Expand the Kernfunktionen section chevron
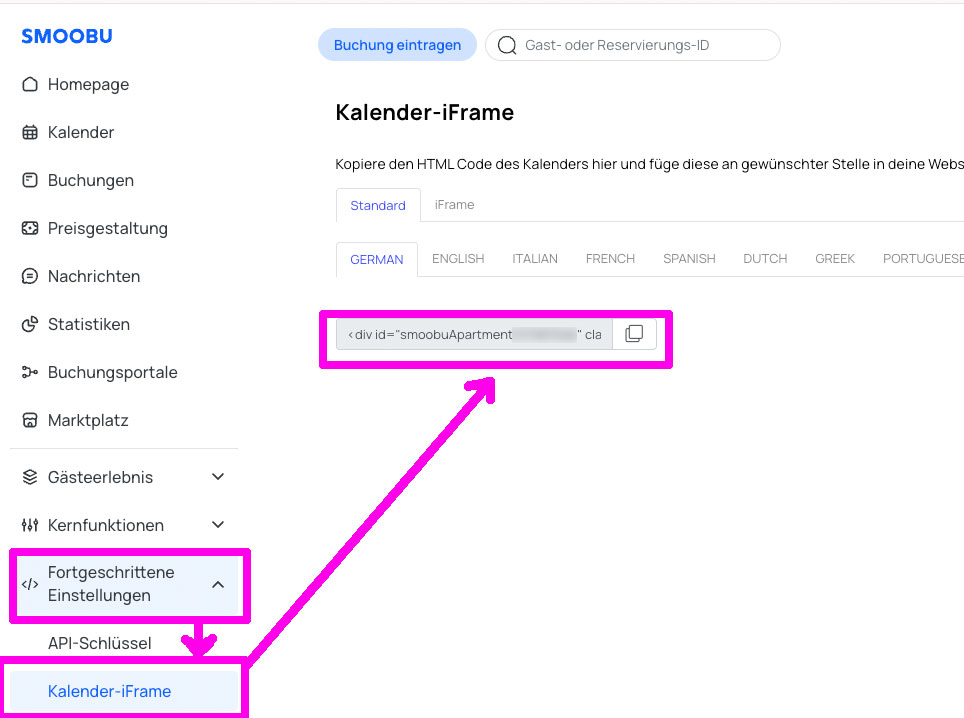 (218, 525)
